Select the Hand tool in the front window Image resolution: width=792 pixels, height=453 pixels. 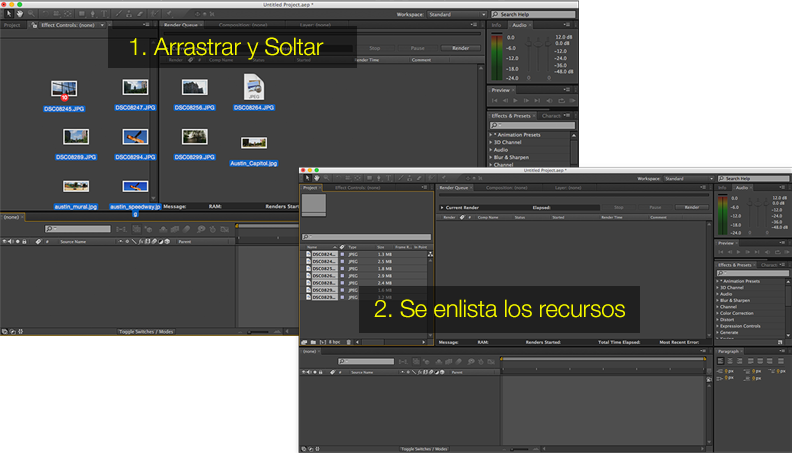coord(317,178)
